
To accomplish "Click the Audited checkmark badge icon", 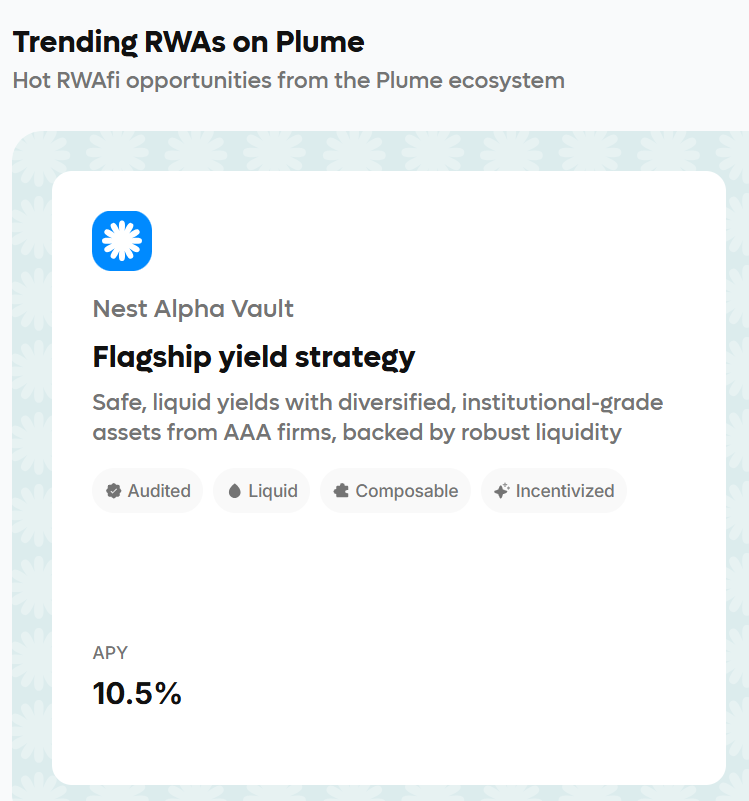I will point(114,491).
